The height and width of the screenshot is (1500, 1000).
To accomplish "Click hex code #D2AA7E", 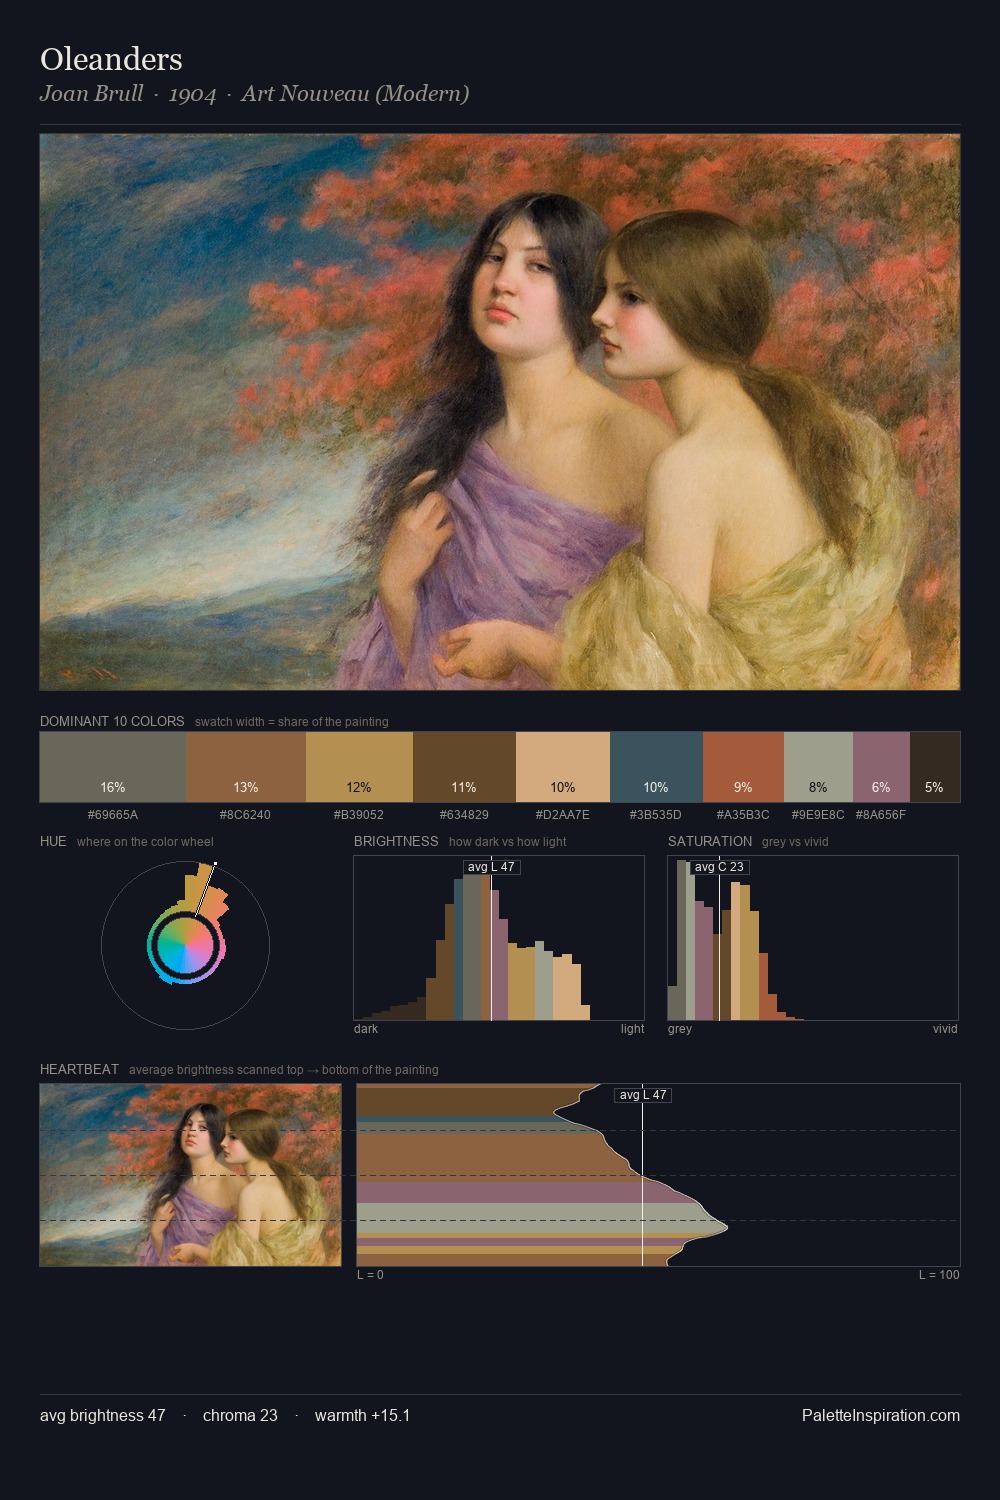I will (x=563, y=815).
